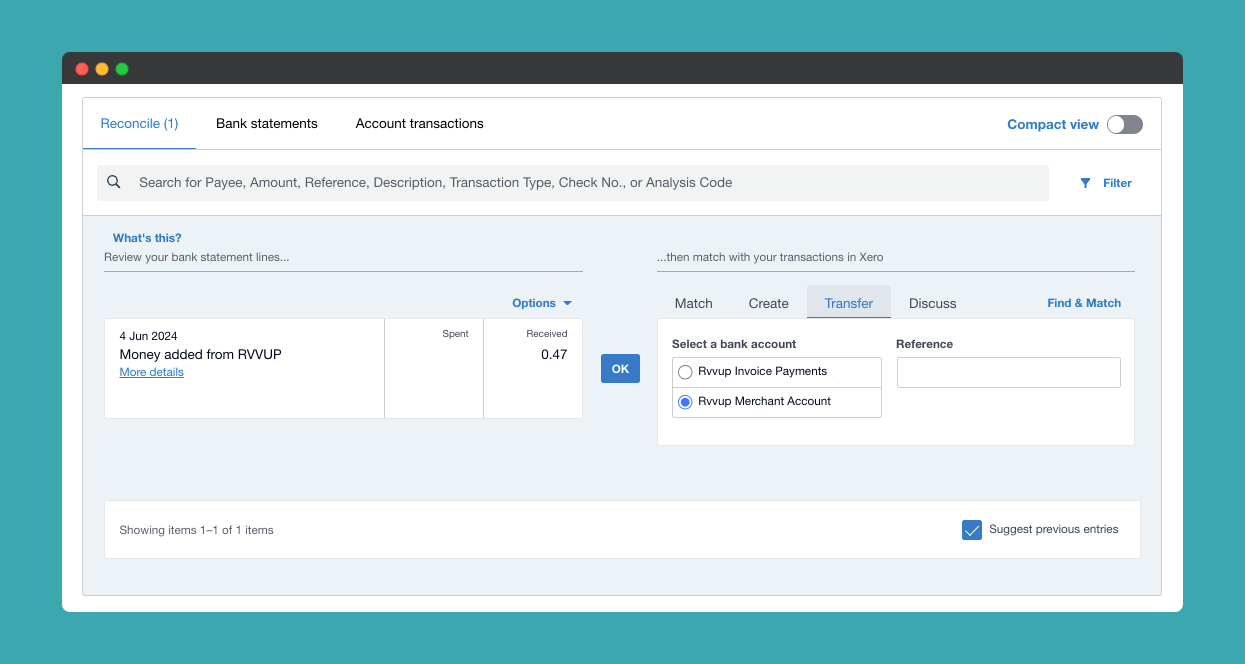The height and width of the screenshot is (664, 1245).
Task: Click into the Reference input field
Action: 1008,372
